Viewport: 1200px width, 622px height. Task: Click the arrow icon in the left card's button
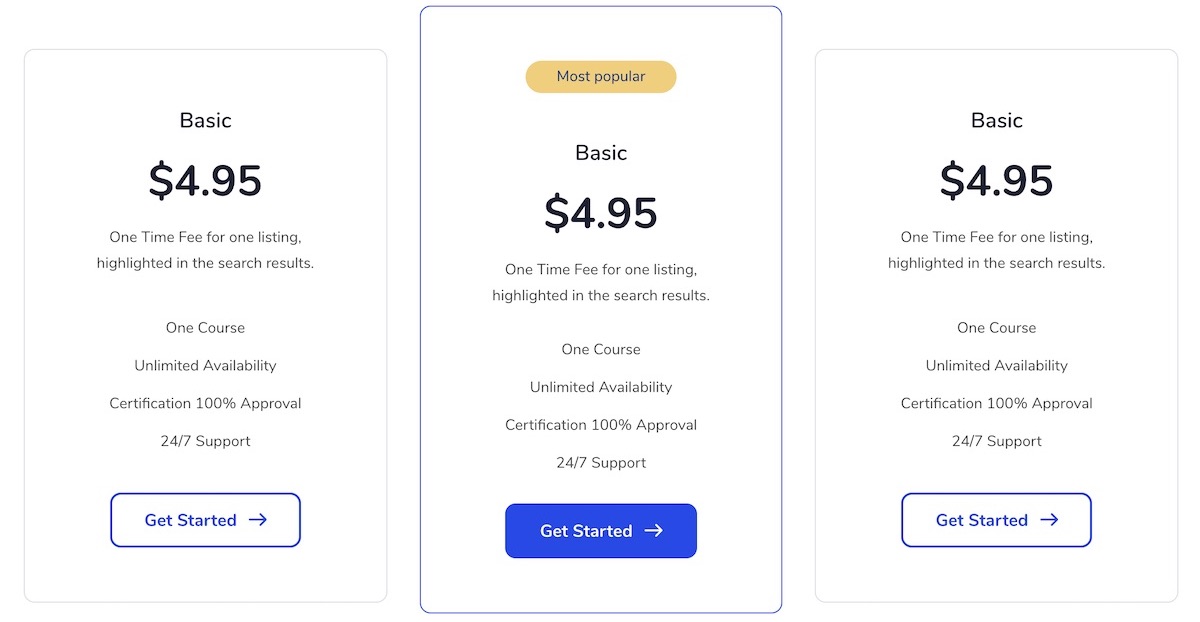tap(257, 520)
